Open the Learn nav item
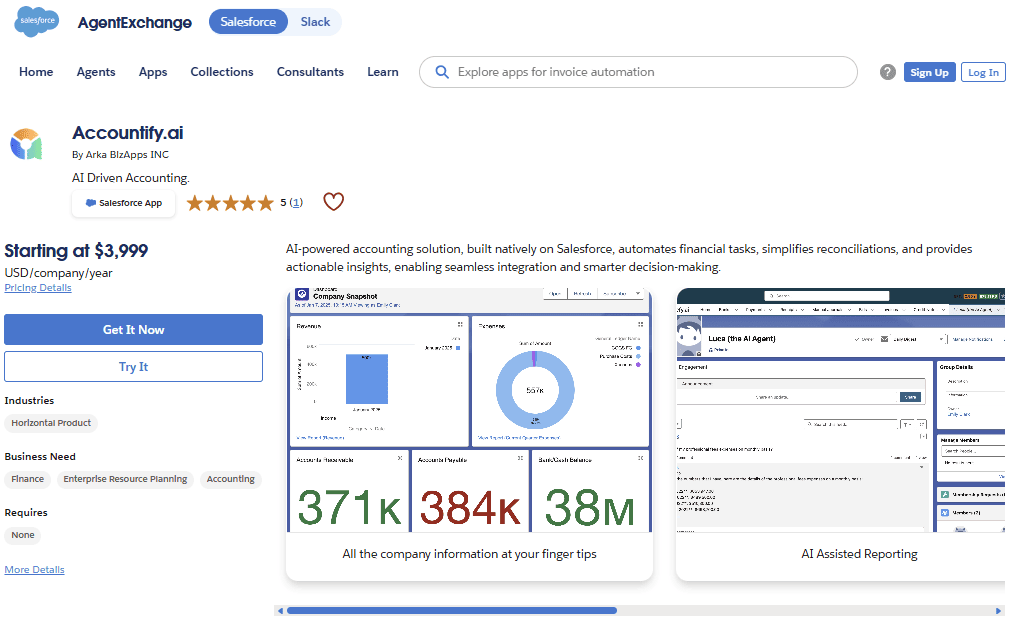The image size is (1014, 623). [x=383, y=72]
